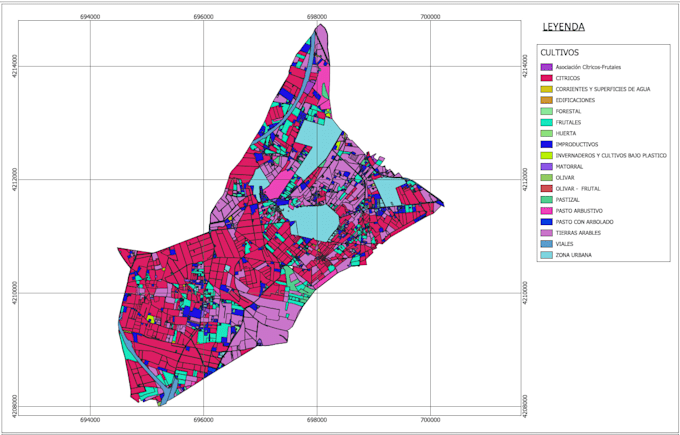Select the 'MATORRAL' legend label
680x435 pixels.
(x=569, y=167)
